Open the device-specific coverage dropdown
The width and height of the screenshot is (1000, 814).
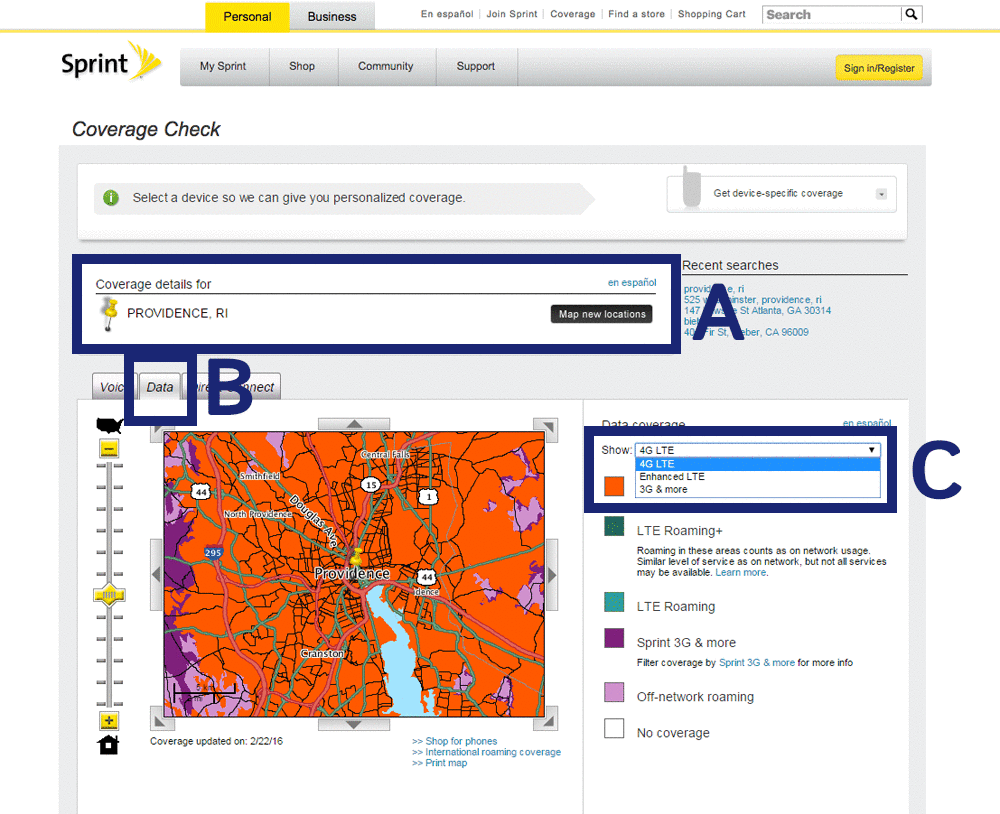pyautogui.click(x=881, y=194)
